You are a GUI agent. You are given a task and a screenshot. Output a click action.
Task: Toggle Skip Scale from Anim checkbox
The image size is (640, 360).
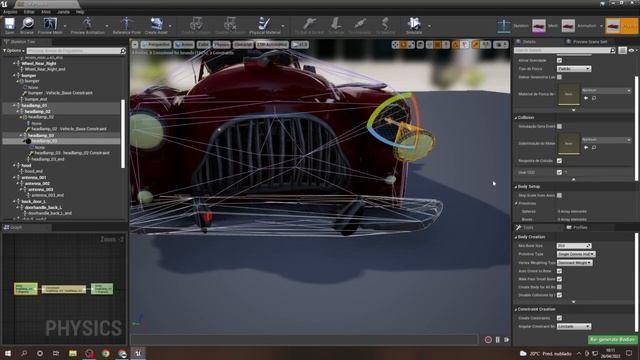tap(559, 196)
